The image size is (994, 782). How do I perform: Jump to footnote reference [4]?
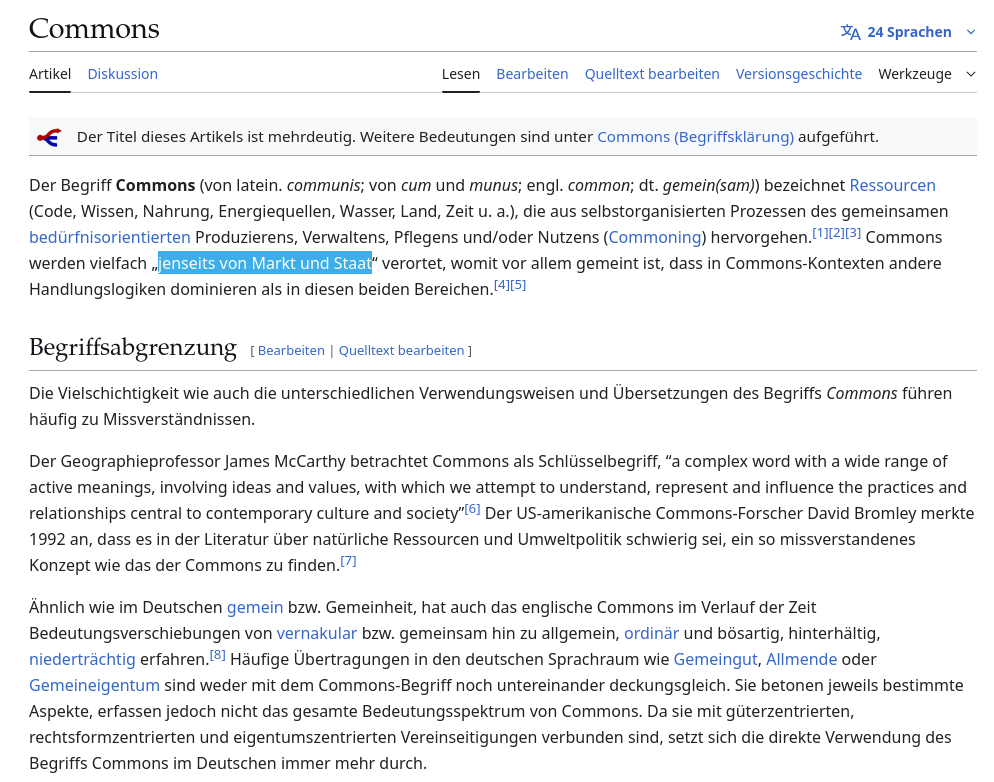point(501,285)
